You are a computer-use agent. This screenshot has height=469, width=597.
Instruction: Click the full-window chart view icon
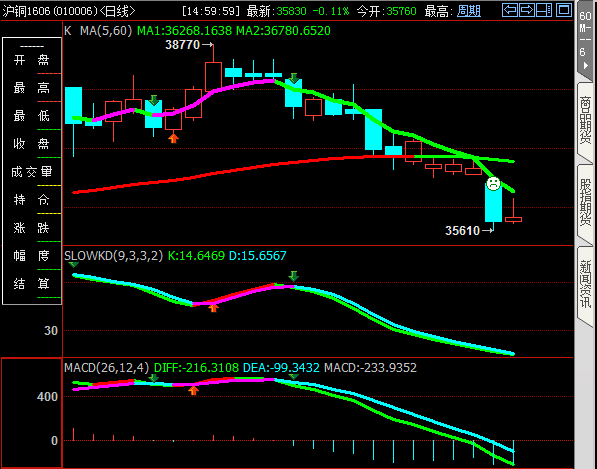point(564,10)
